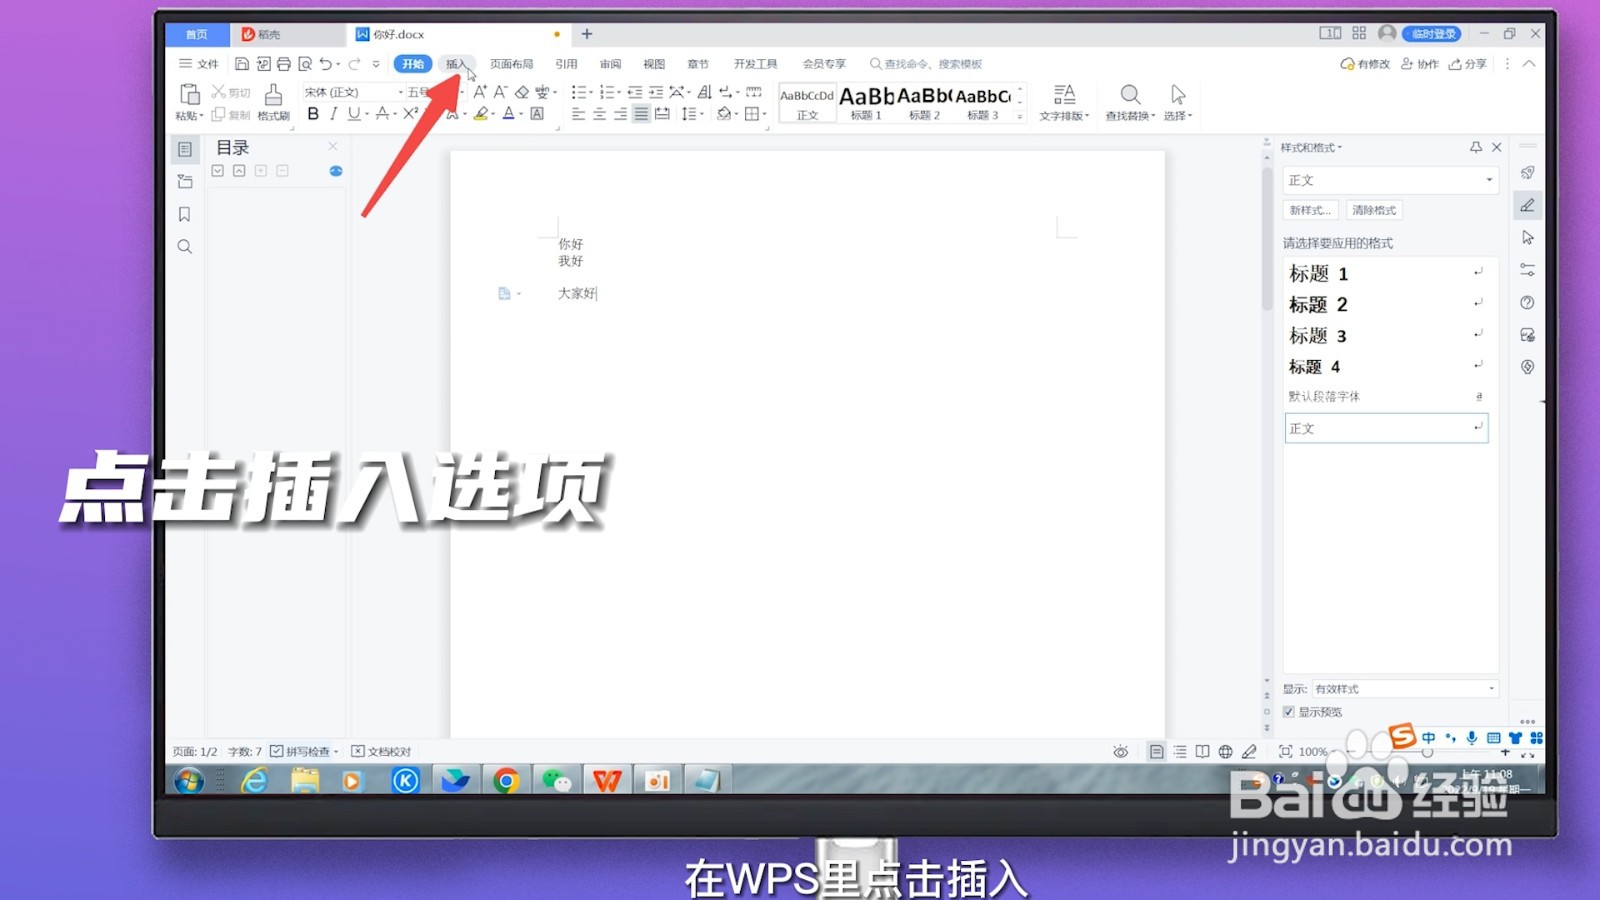Open the Show valid styles dropdown
Viewport: 1600px width, 900px height.
click(x=1491, y=689)
